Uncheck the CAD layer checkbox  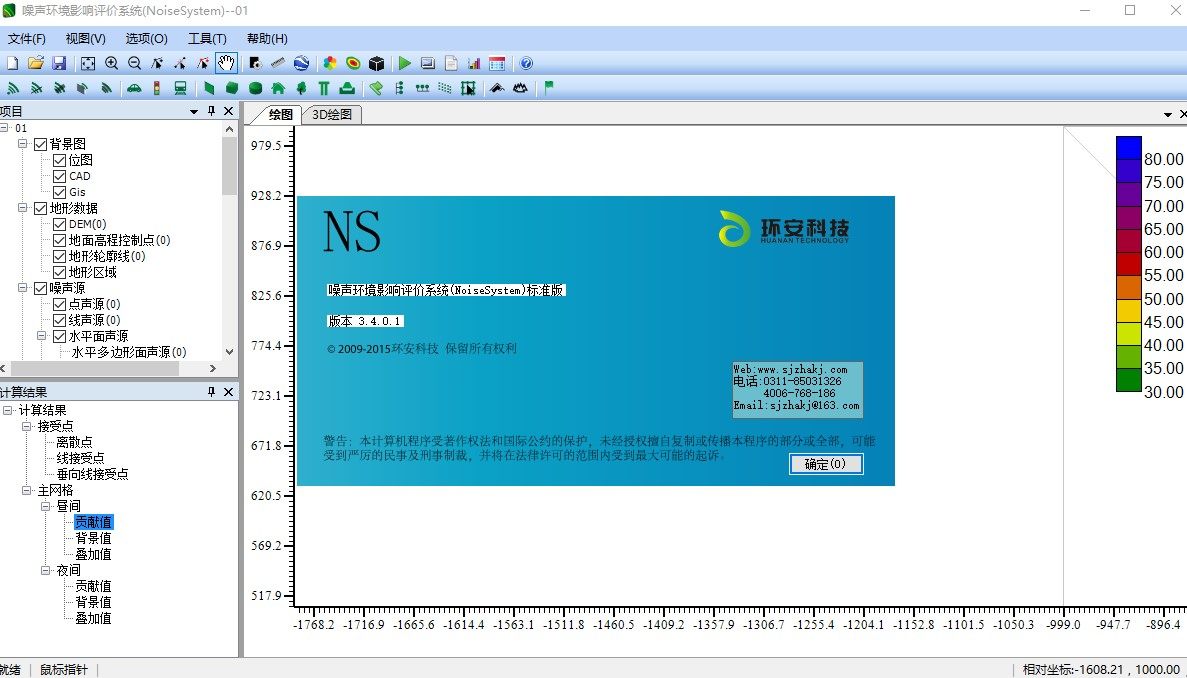pyautogui.click(x=61, y=175)
